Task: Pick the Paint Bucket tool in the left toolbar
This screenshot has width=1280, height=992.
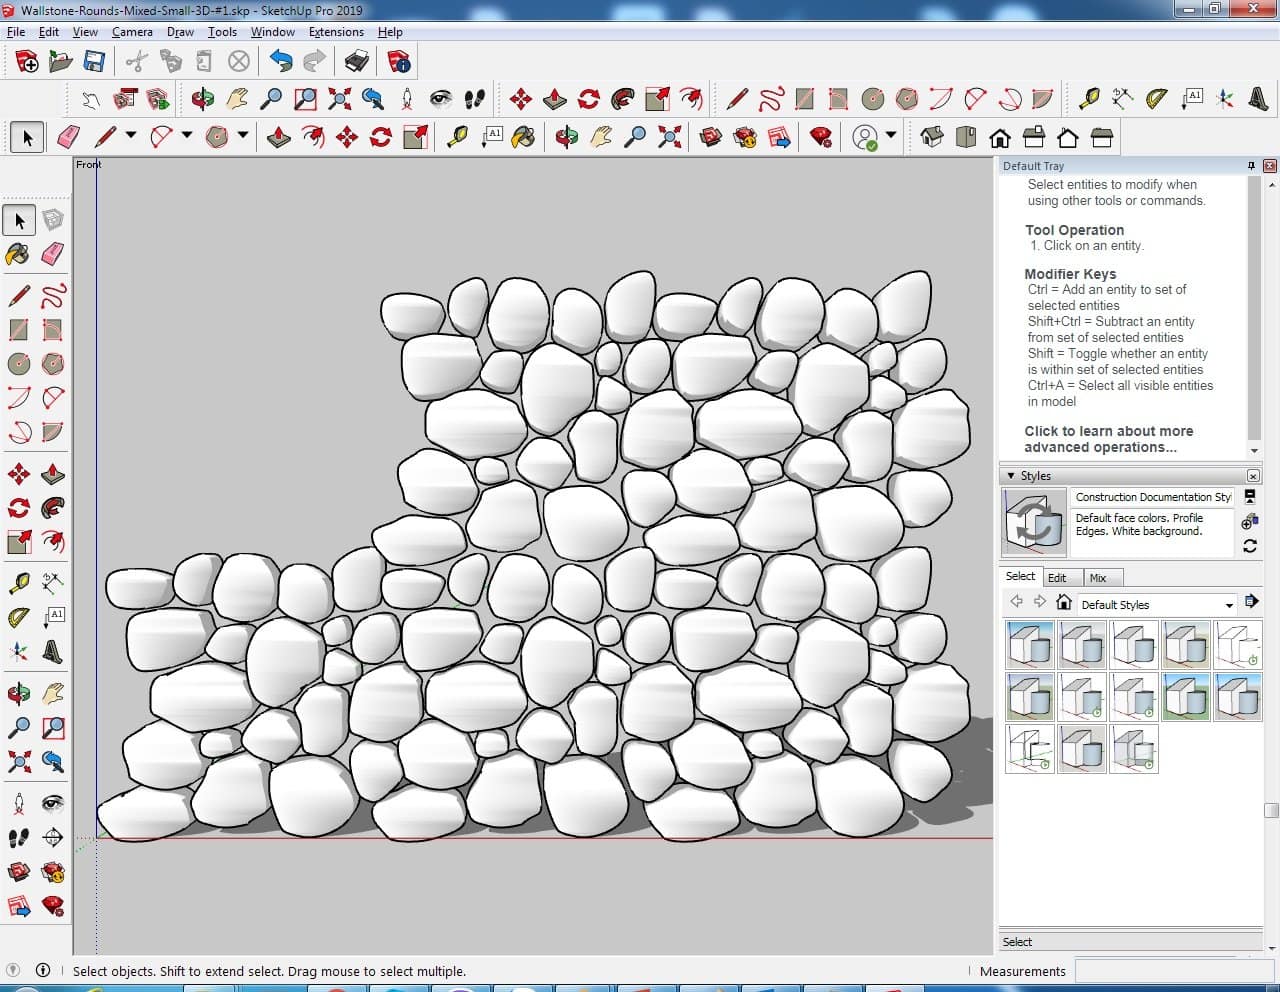Action: pos(18,254)
